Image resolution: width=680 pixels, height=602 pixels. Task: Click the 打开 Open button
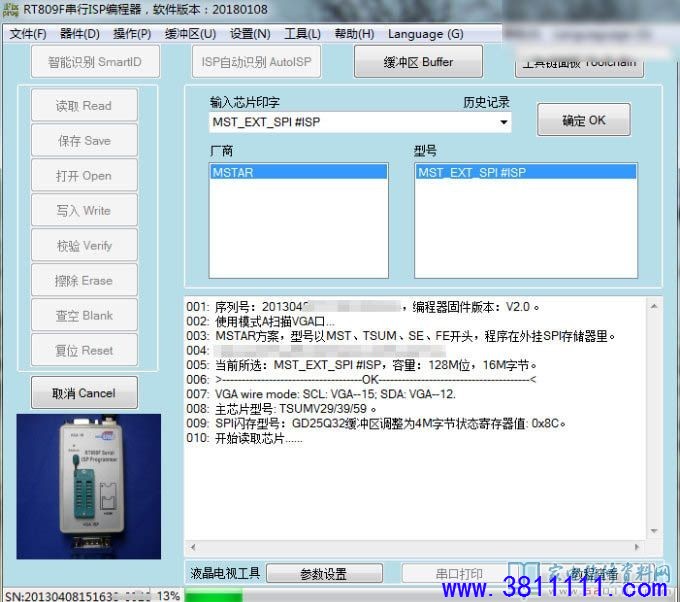click(x=84, y=176)
